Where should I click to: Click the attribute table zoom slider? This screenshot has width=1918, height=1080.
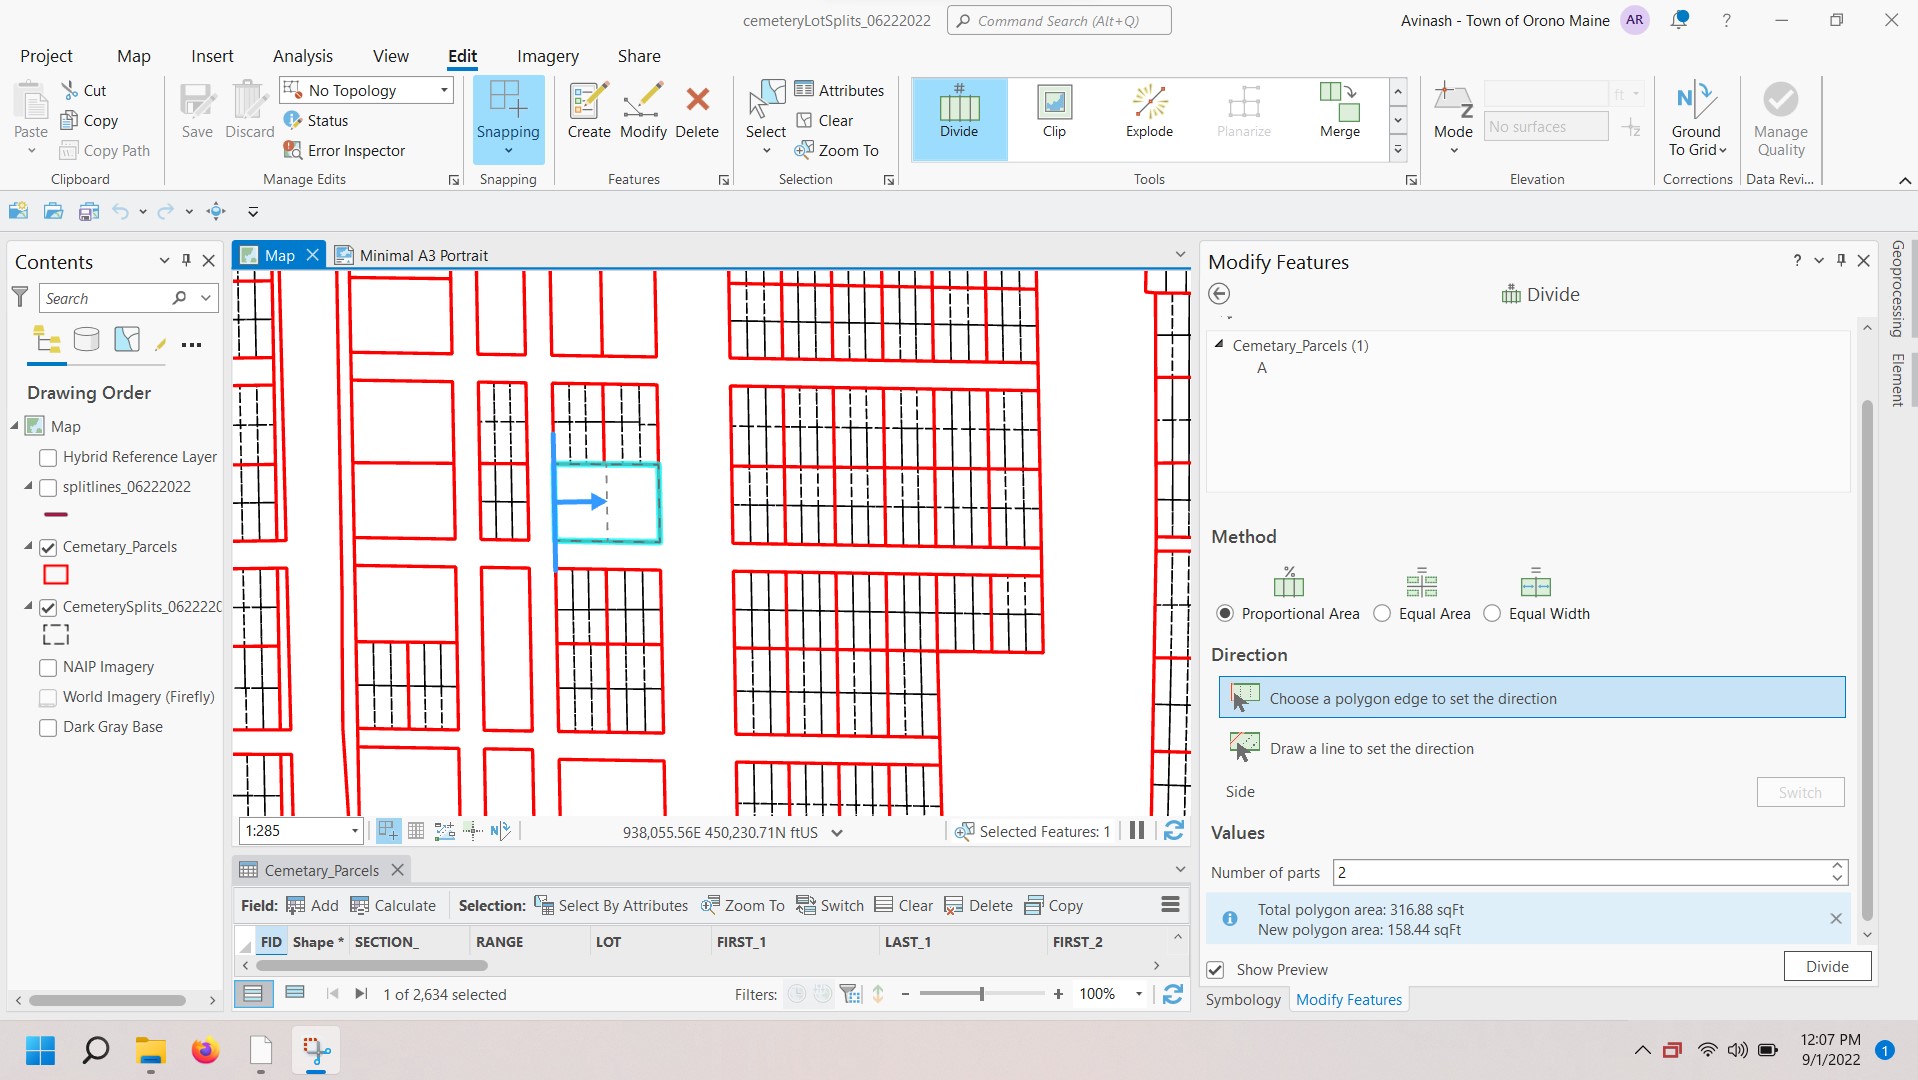[x=981, y=994]
